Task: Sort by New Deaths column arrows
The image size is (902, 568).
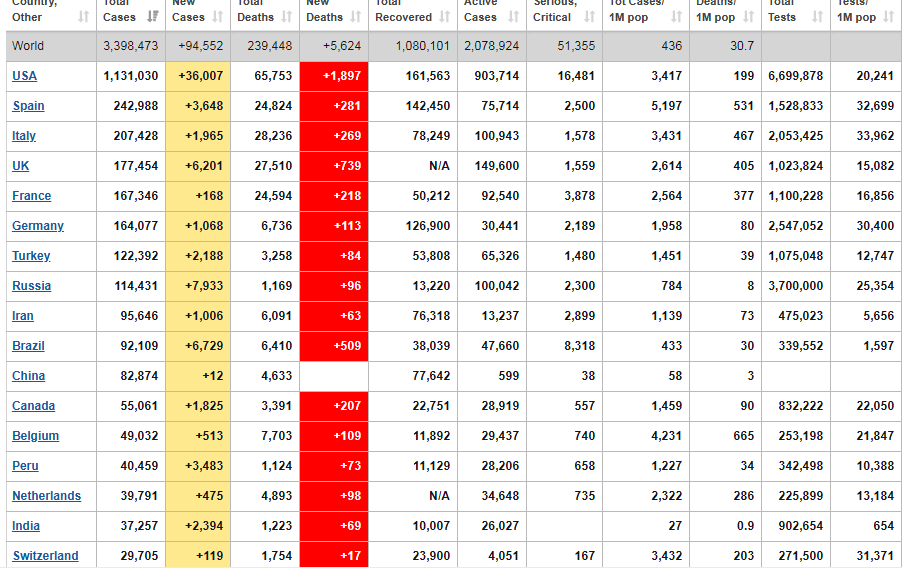Action: click(x=356, y=17)
